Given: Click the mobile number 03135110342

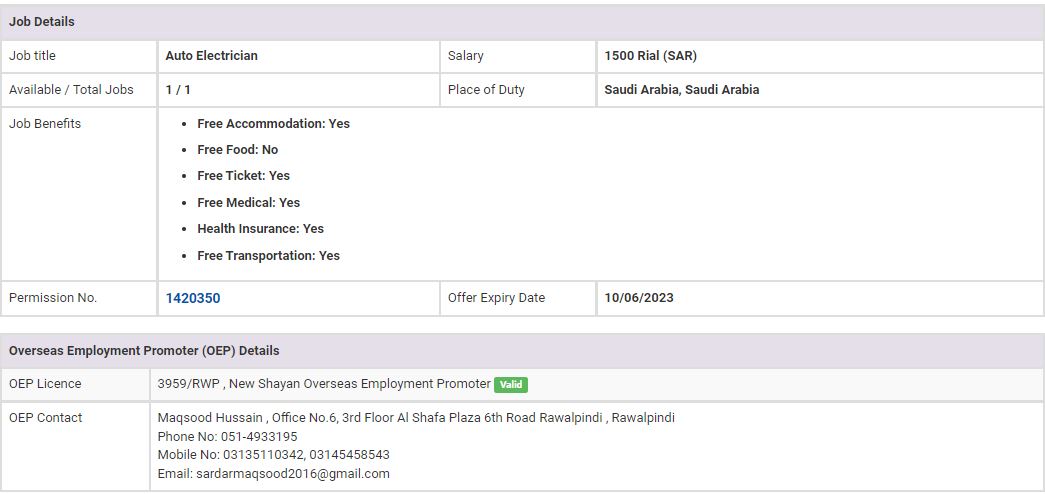Looking at the screenshot, I should (267, 455).
